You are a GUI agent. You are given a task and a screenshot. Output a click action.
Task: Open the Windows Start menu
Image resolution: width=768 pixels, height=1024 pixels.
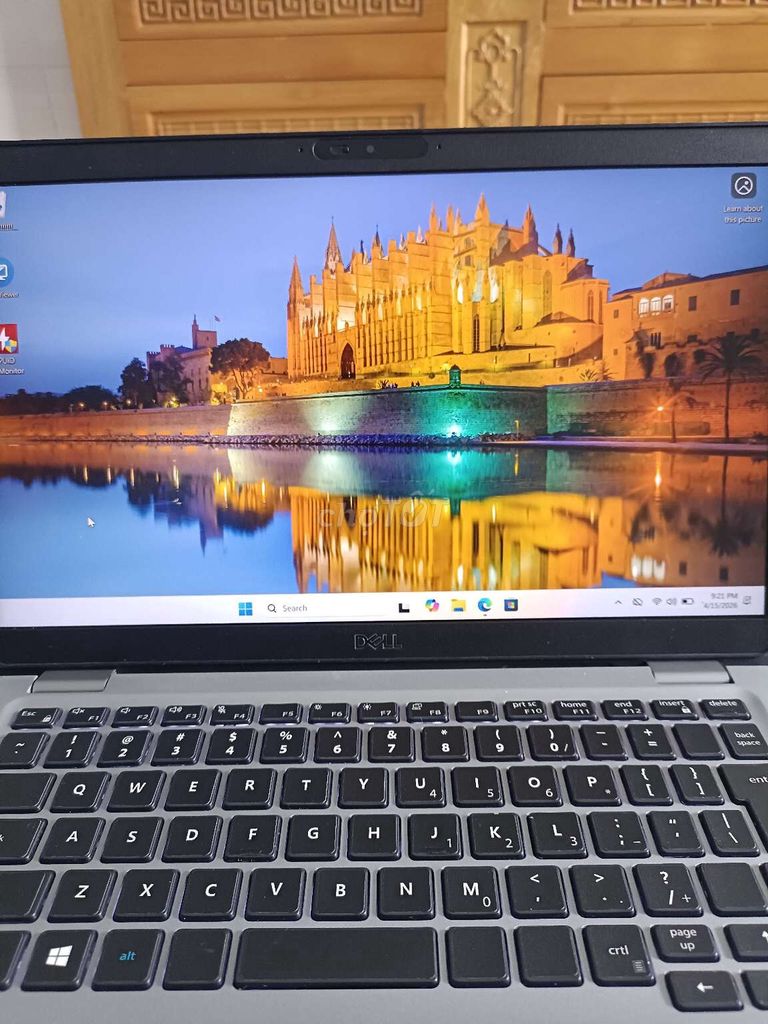pyautogui.click(x=246, y=609)
